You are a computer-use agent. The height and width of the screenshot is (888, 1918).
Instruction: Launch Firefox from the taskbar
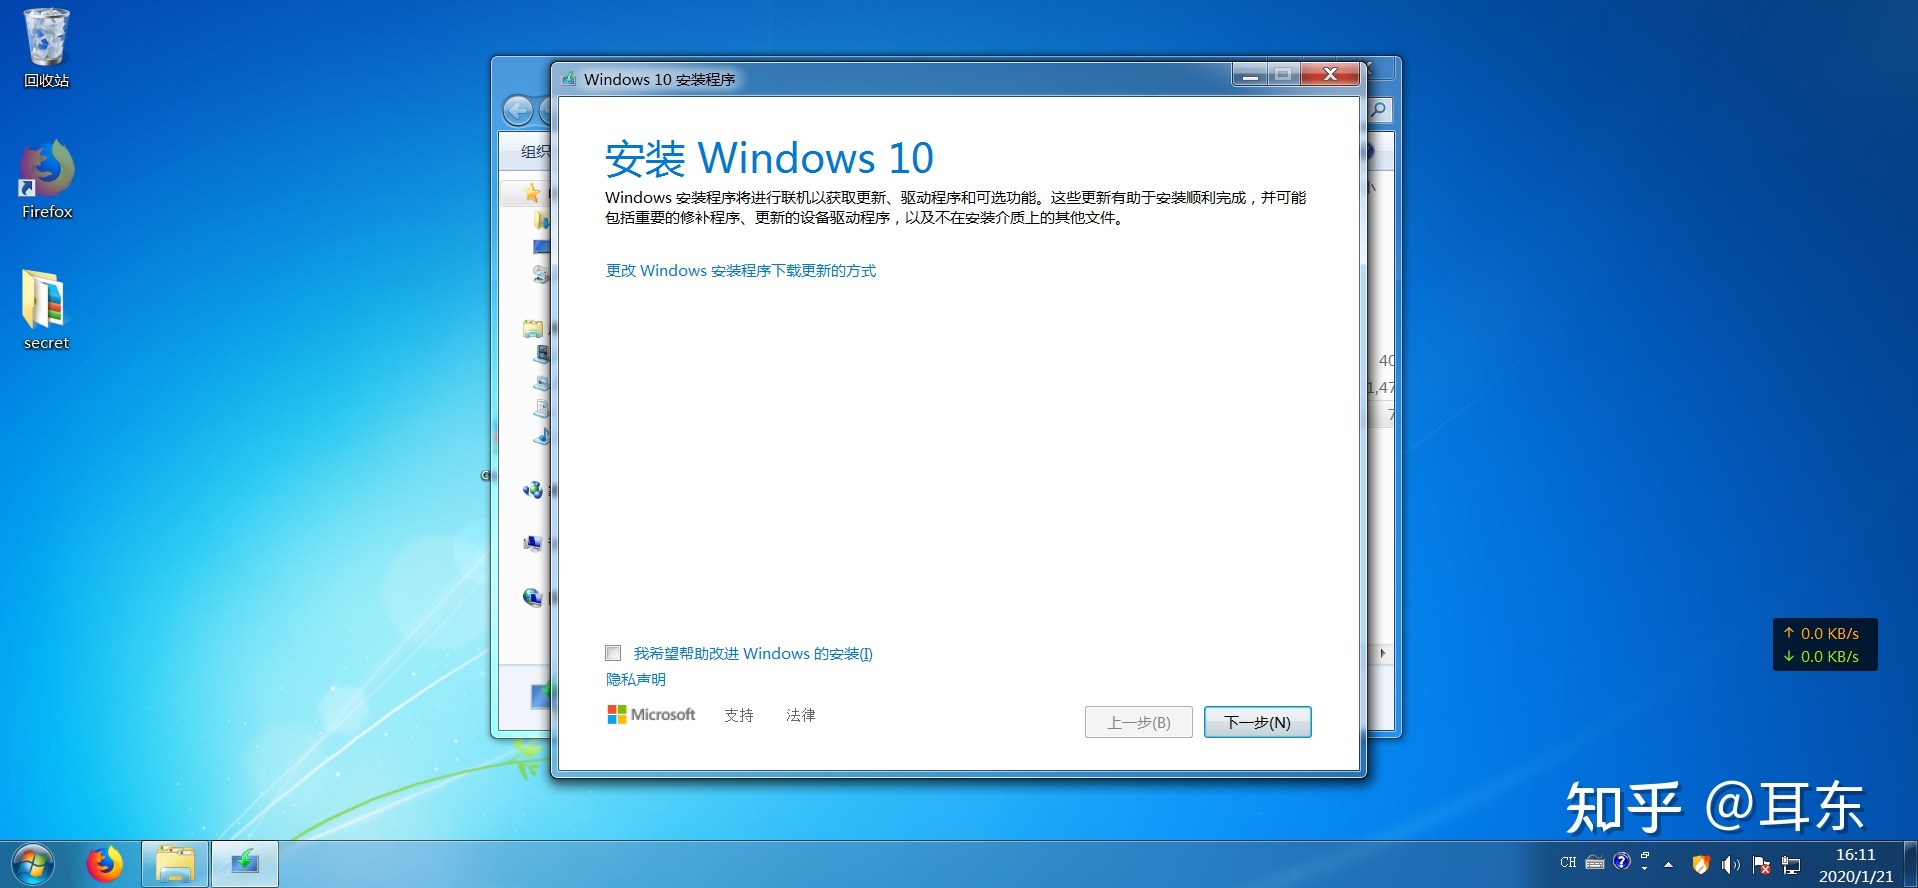click(104, 864)
